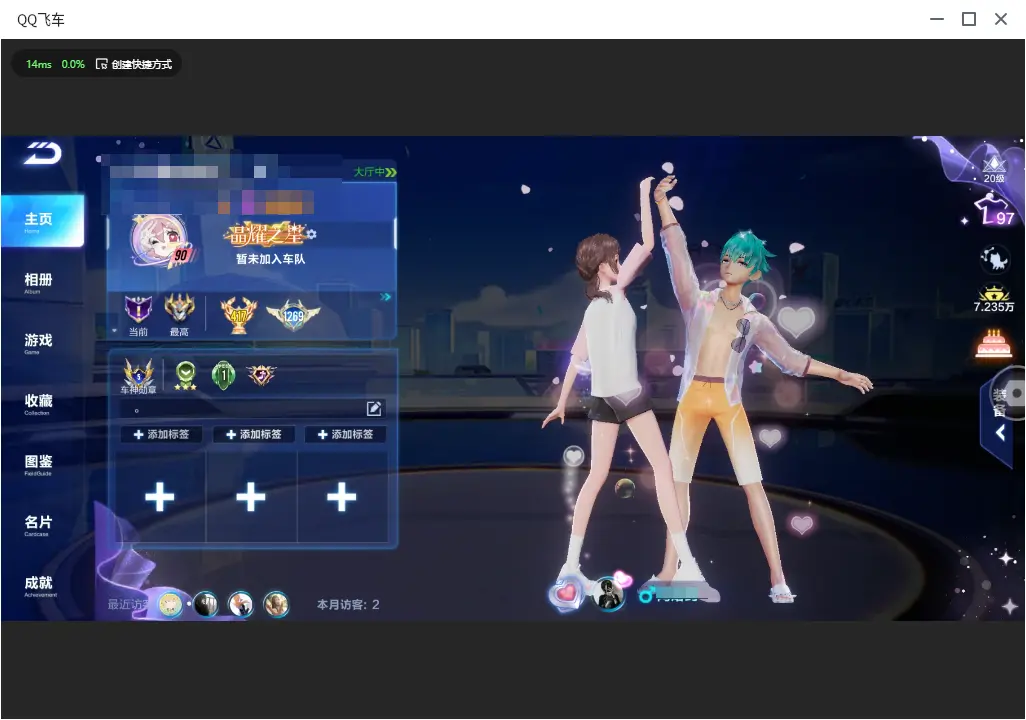Image resolution: width=1026 pixels, height=720 pixels.
Task: Open the partner's dark avatar near the heart
Action: pos(608,593)
